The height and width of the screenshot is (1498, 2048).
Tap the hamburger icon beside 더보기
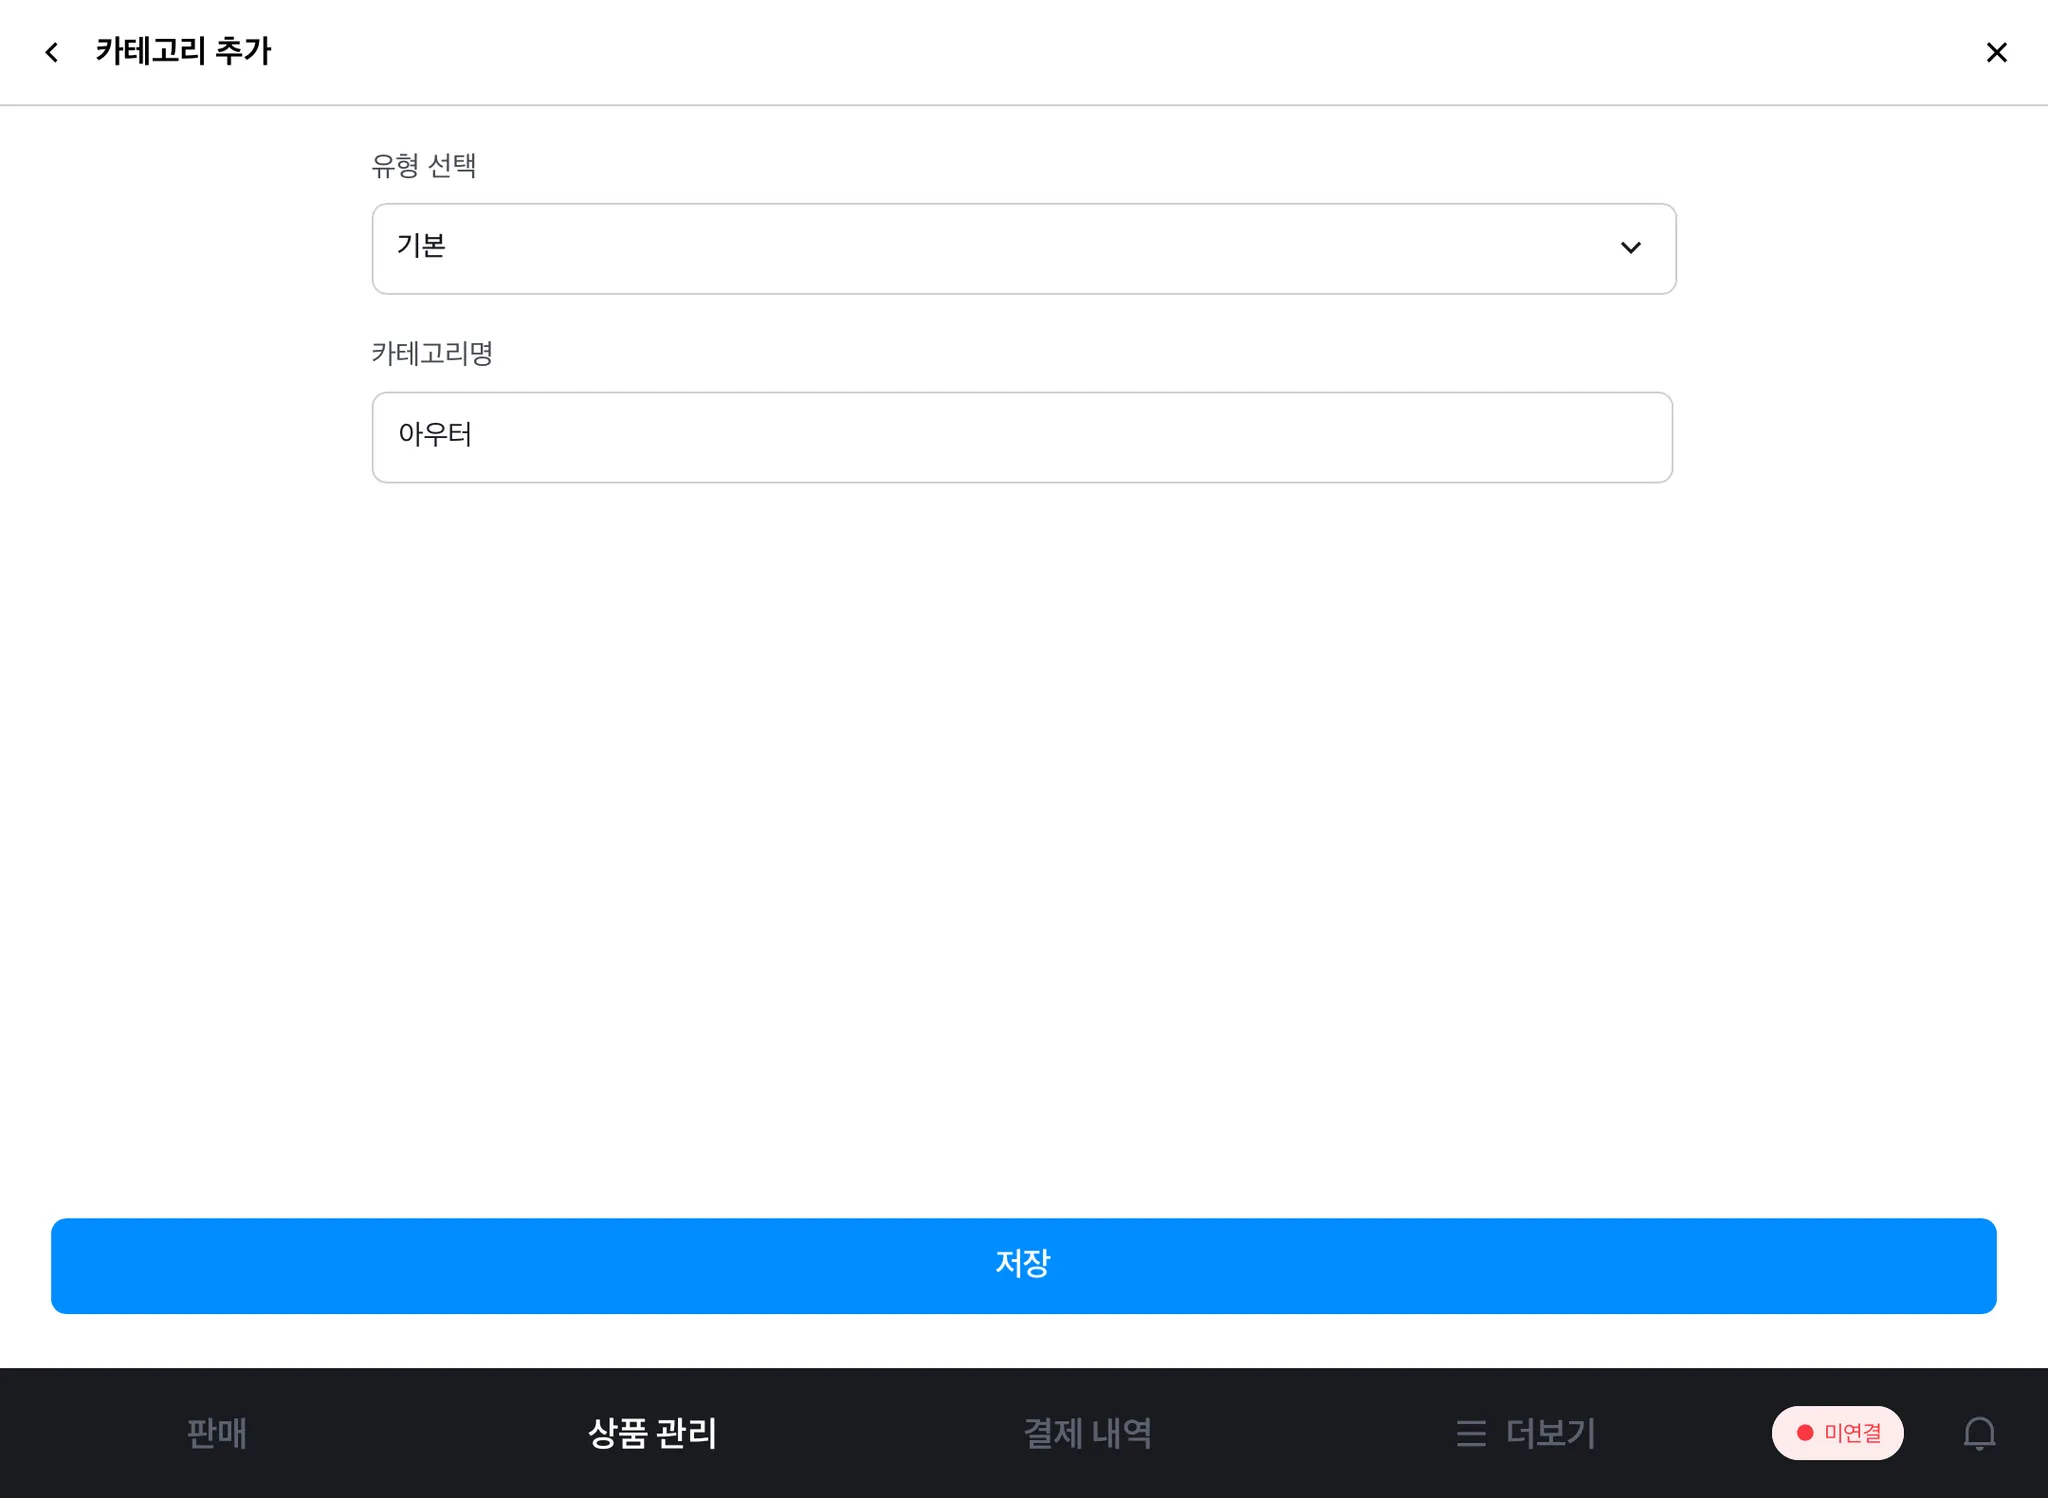(1470, 1433)
